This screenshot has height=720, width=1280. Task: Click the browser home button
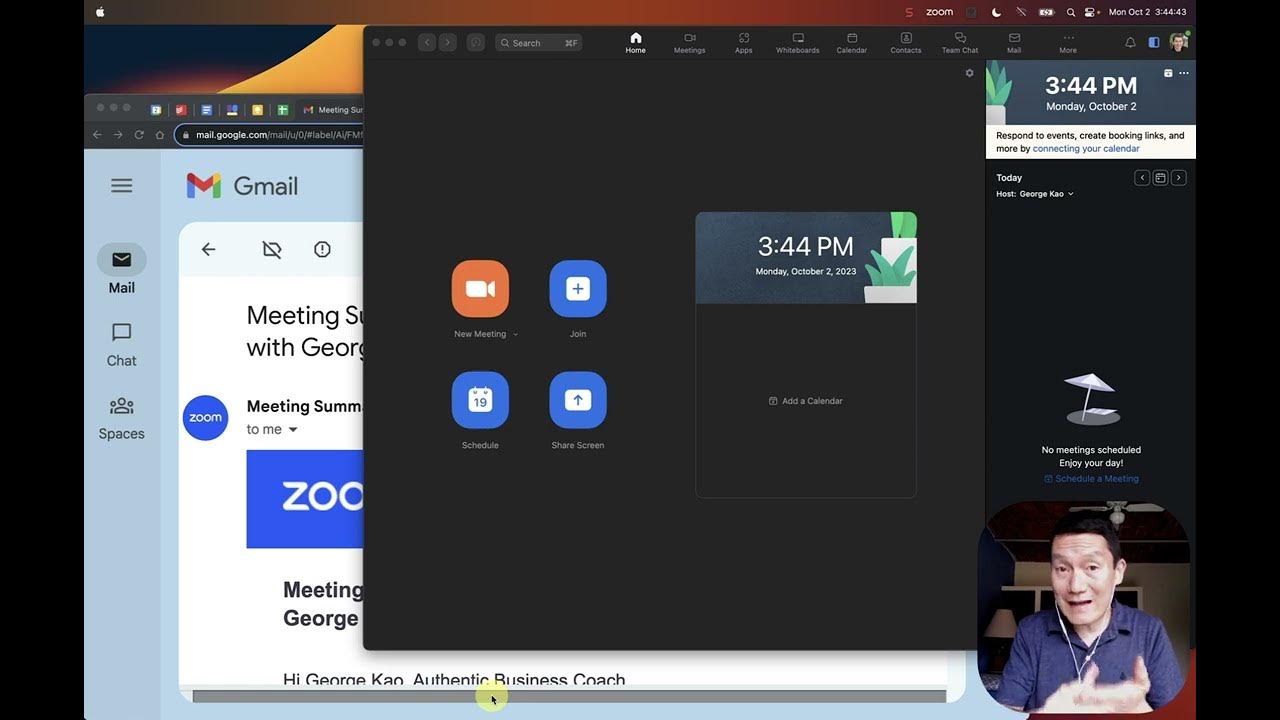pos(159,135)
